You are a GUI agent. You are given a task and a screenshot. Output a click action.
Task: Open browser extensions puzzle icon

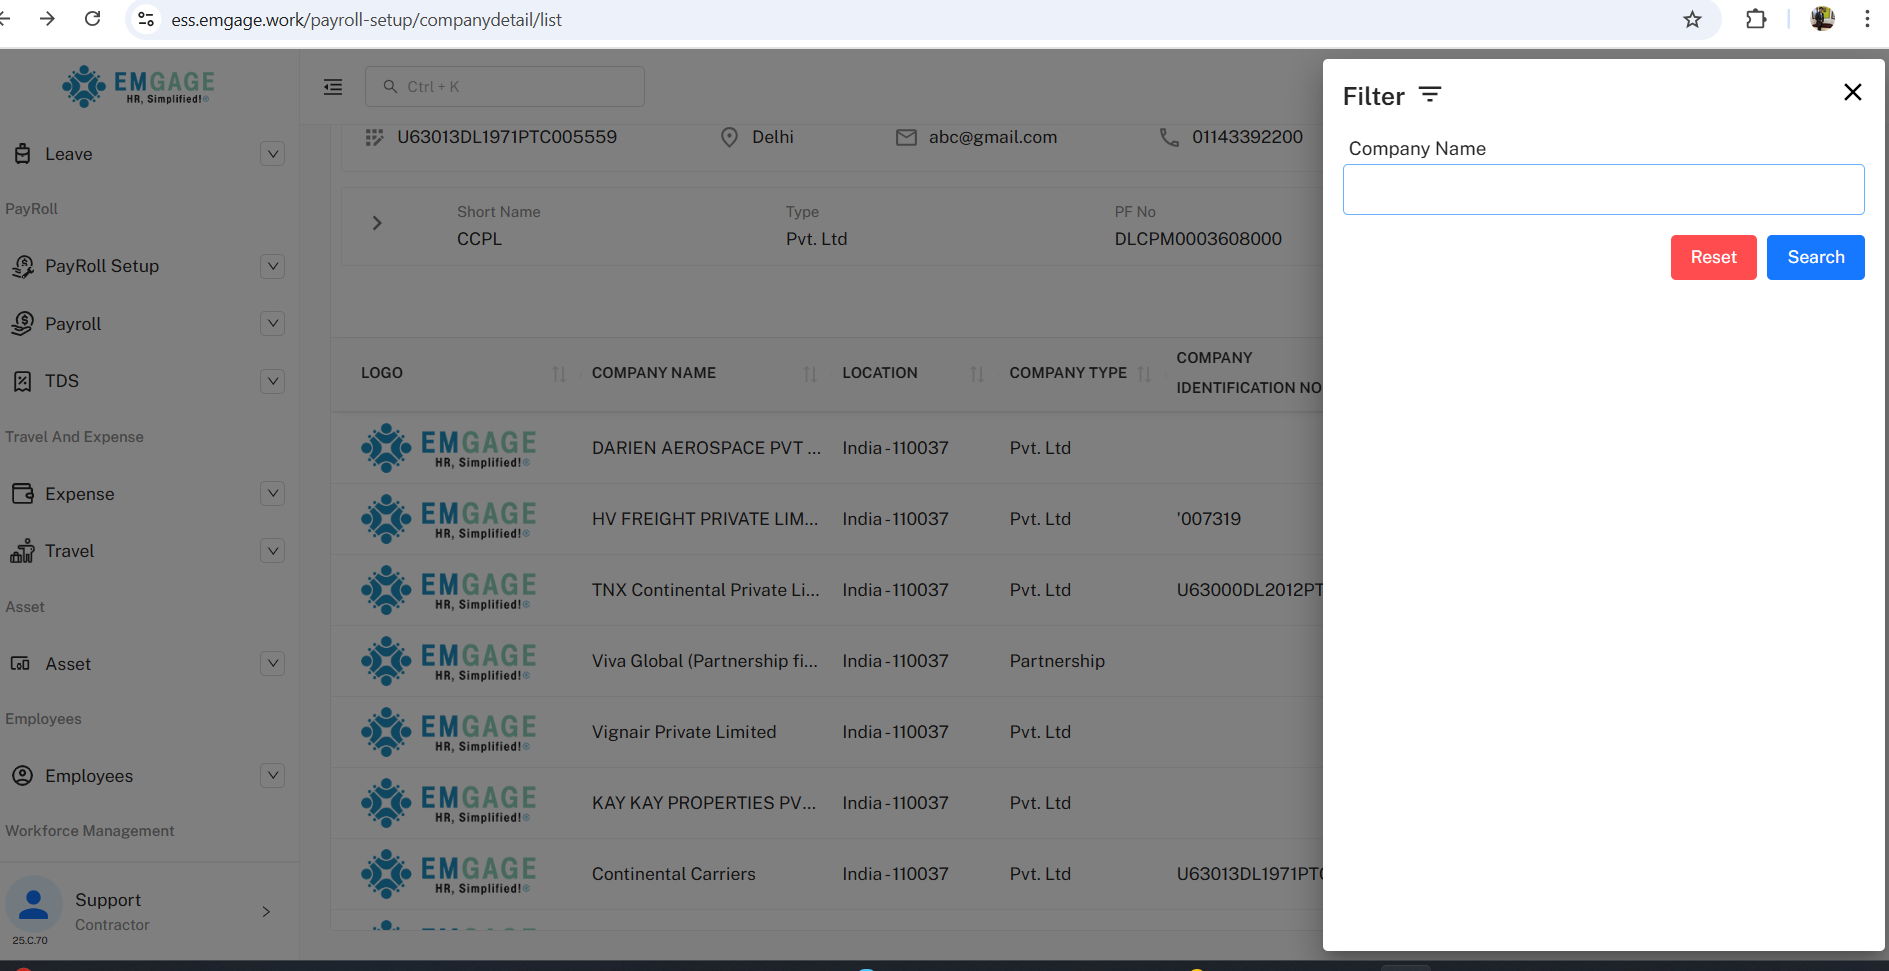(1756, 19)
